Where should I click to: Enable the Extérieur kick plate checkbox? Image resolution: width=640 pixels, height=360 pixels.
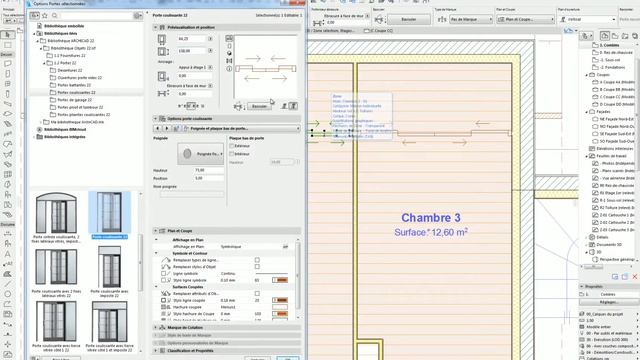232,146
